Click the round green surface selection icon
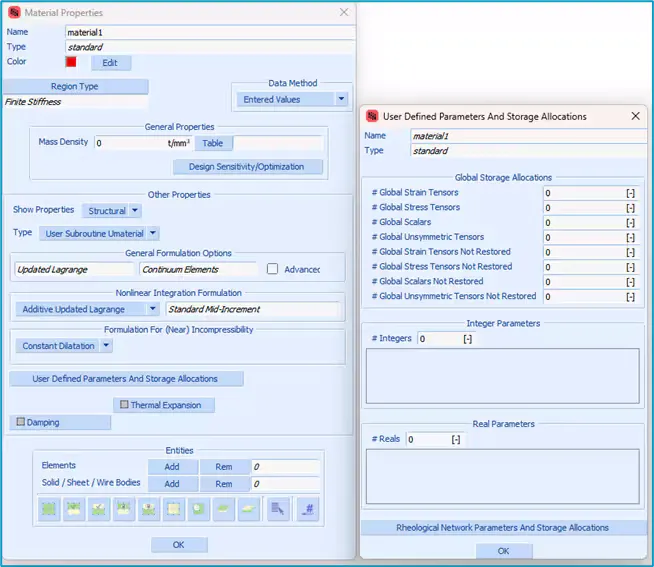 (199, 509)
